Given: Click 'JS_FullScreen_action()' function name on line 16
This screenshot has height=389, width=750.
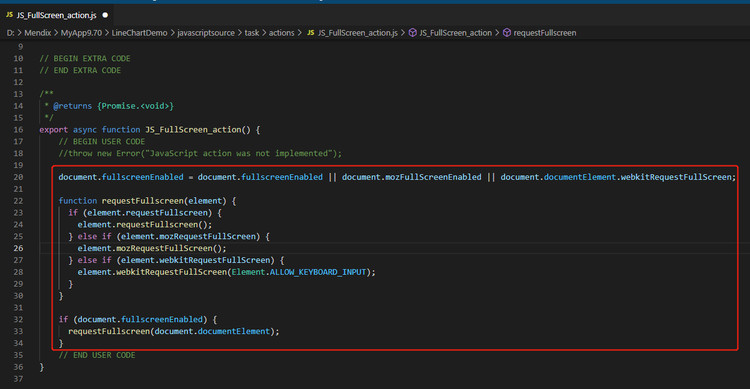Looking at the screenshot, I should [x=198, y=130].
